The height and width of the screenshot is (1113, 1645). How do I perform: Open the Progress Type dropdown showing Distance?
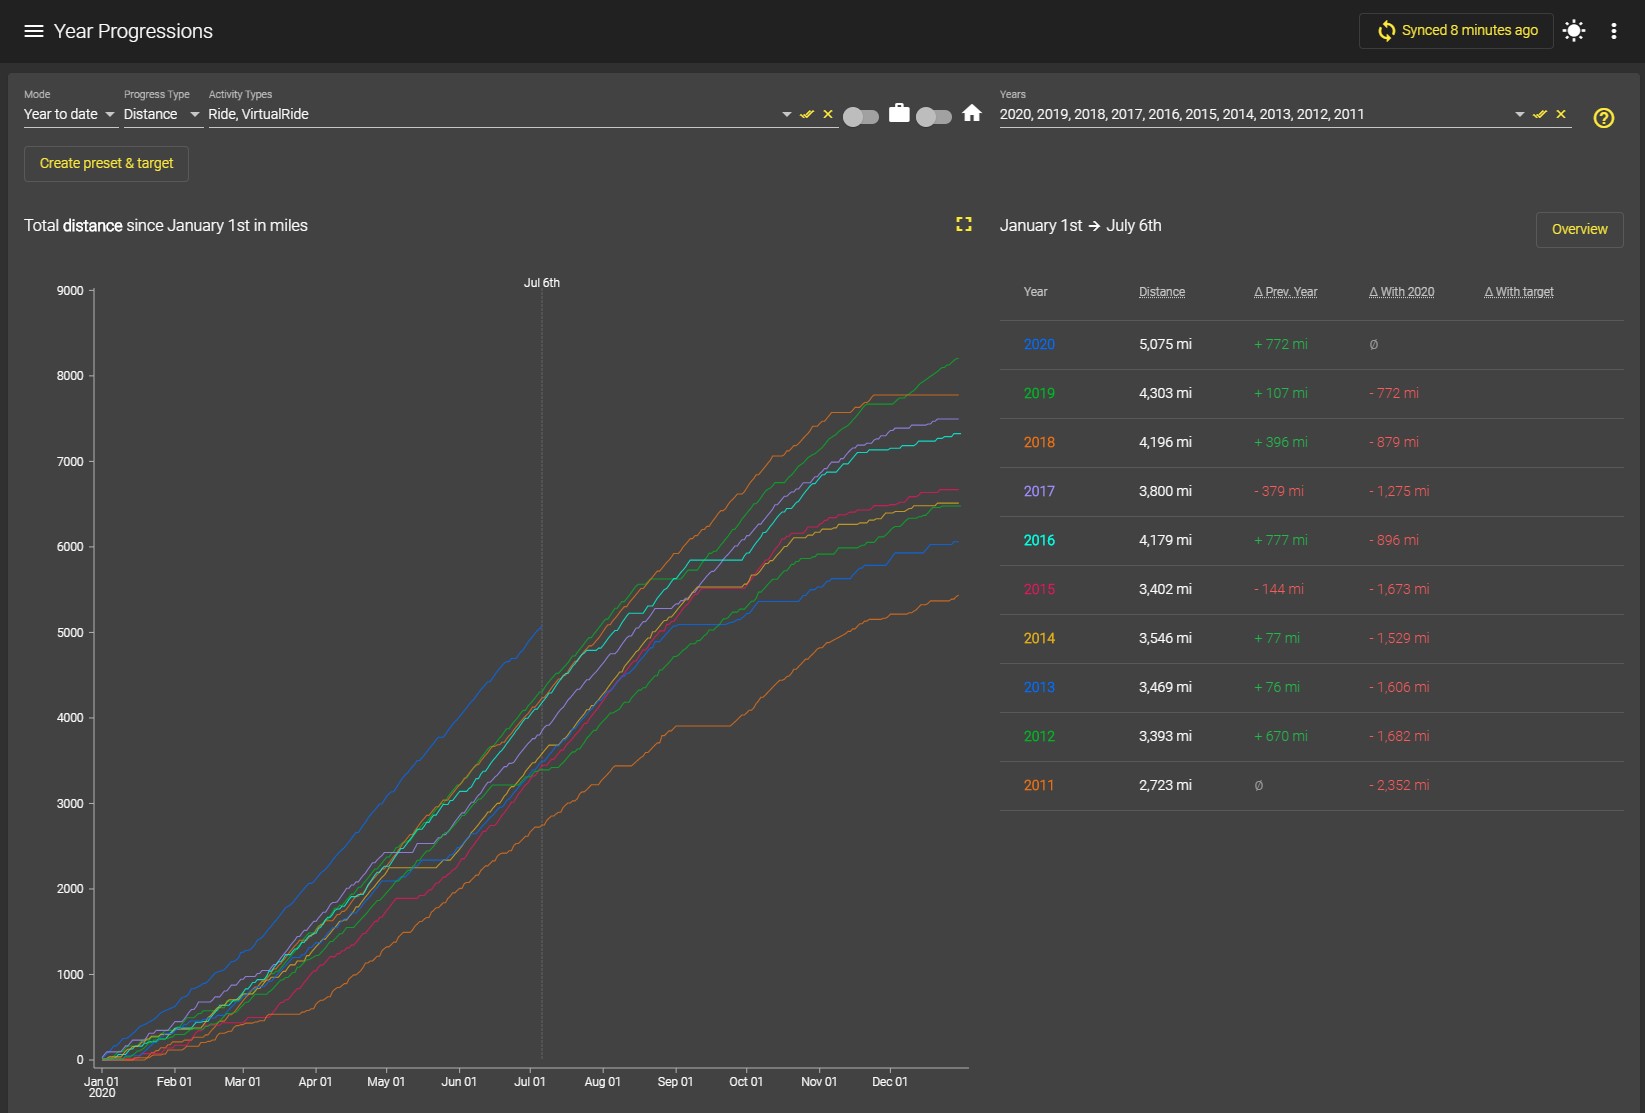click(x=162, y=114)
